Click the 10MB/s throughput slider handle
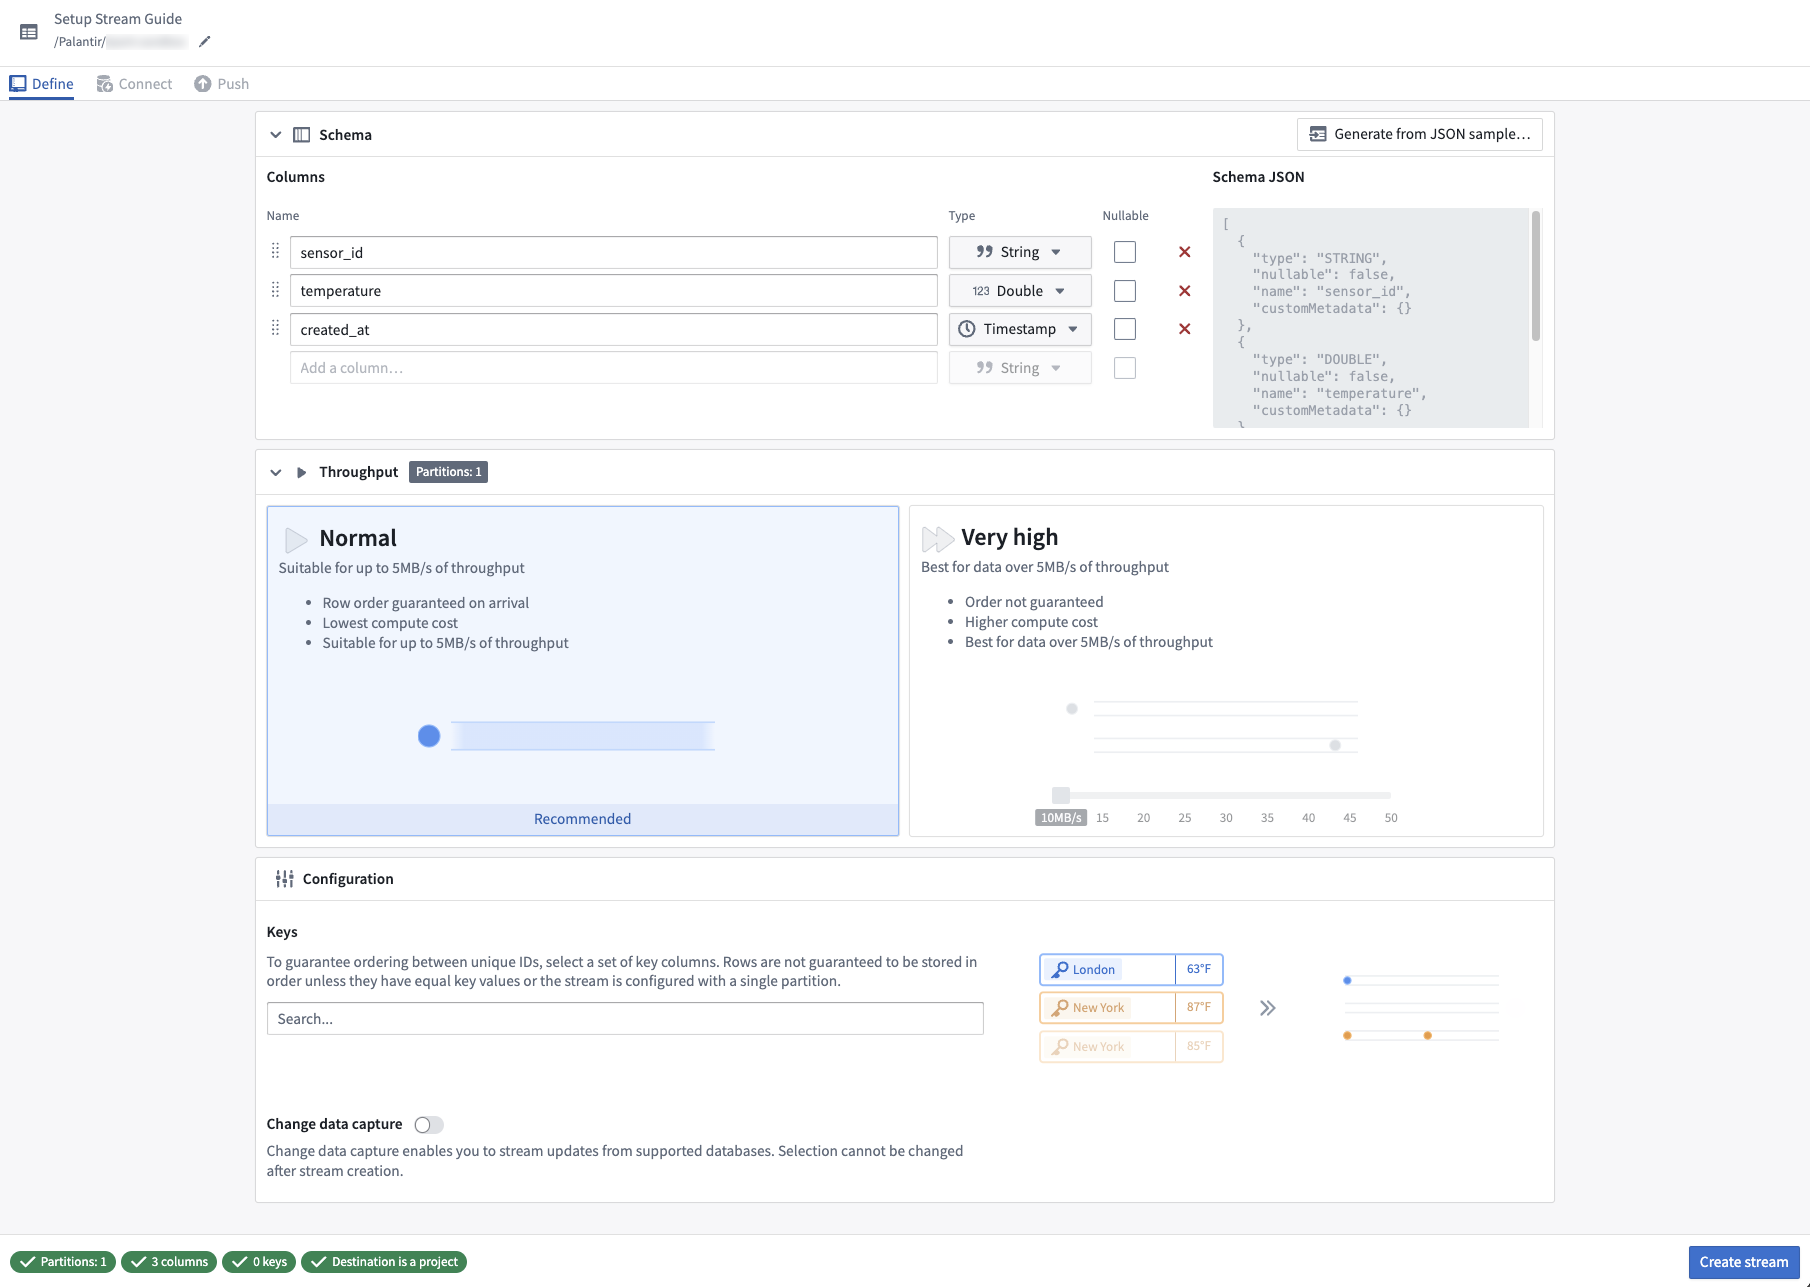Viewport: 1810px width, 1287px height. click(x=1061, y=795)
